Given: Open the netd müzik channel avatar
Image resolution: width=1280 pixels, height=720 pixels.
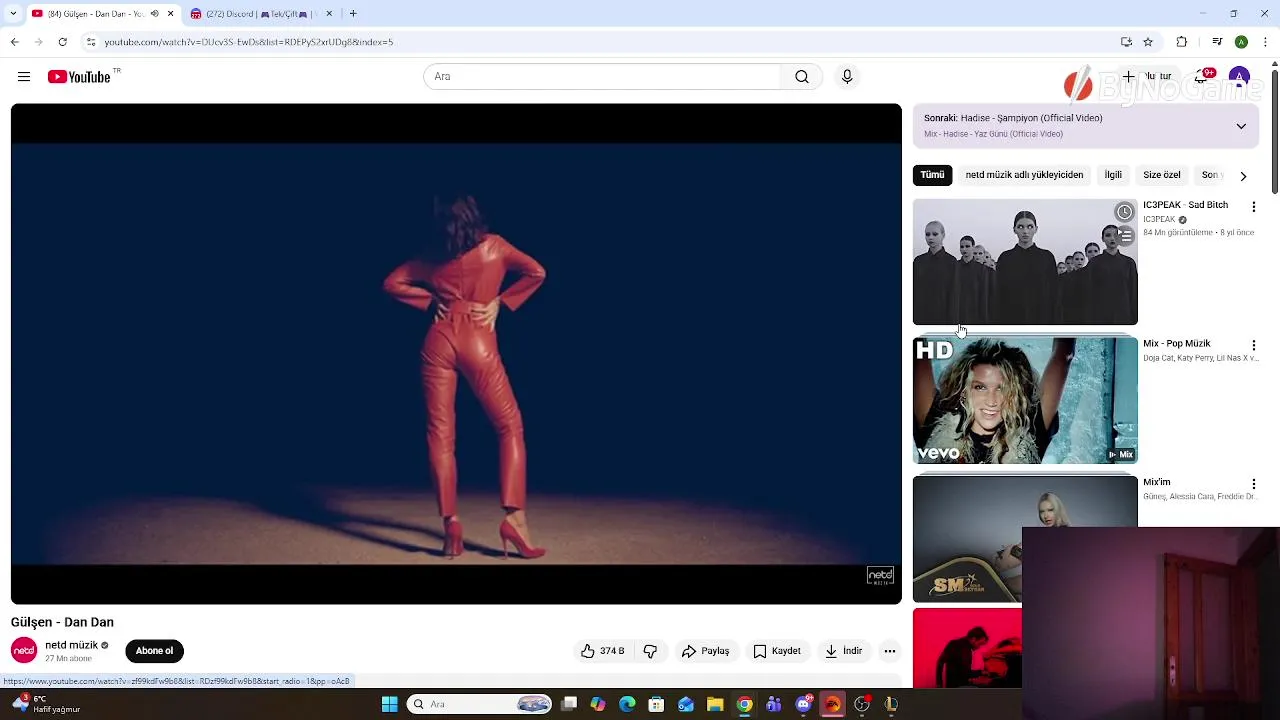Looking at the screenshot, I should pyautogui.click(x=24, y=651).
